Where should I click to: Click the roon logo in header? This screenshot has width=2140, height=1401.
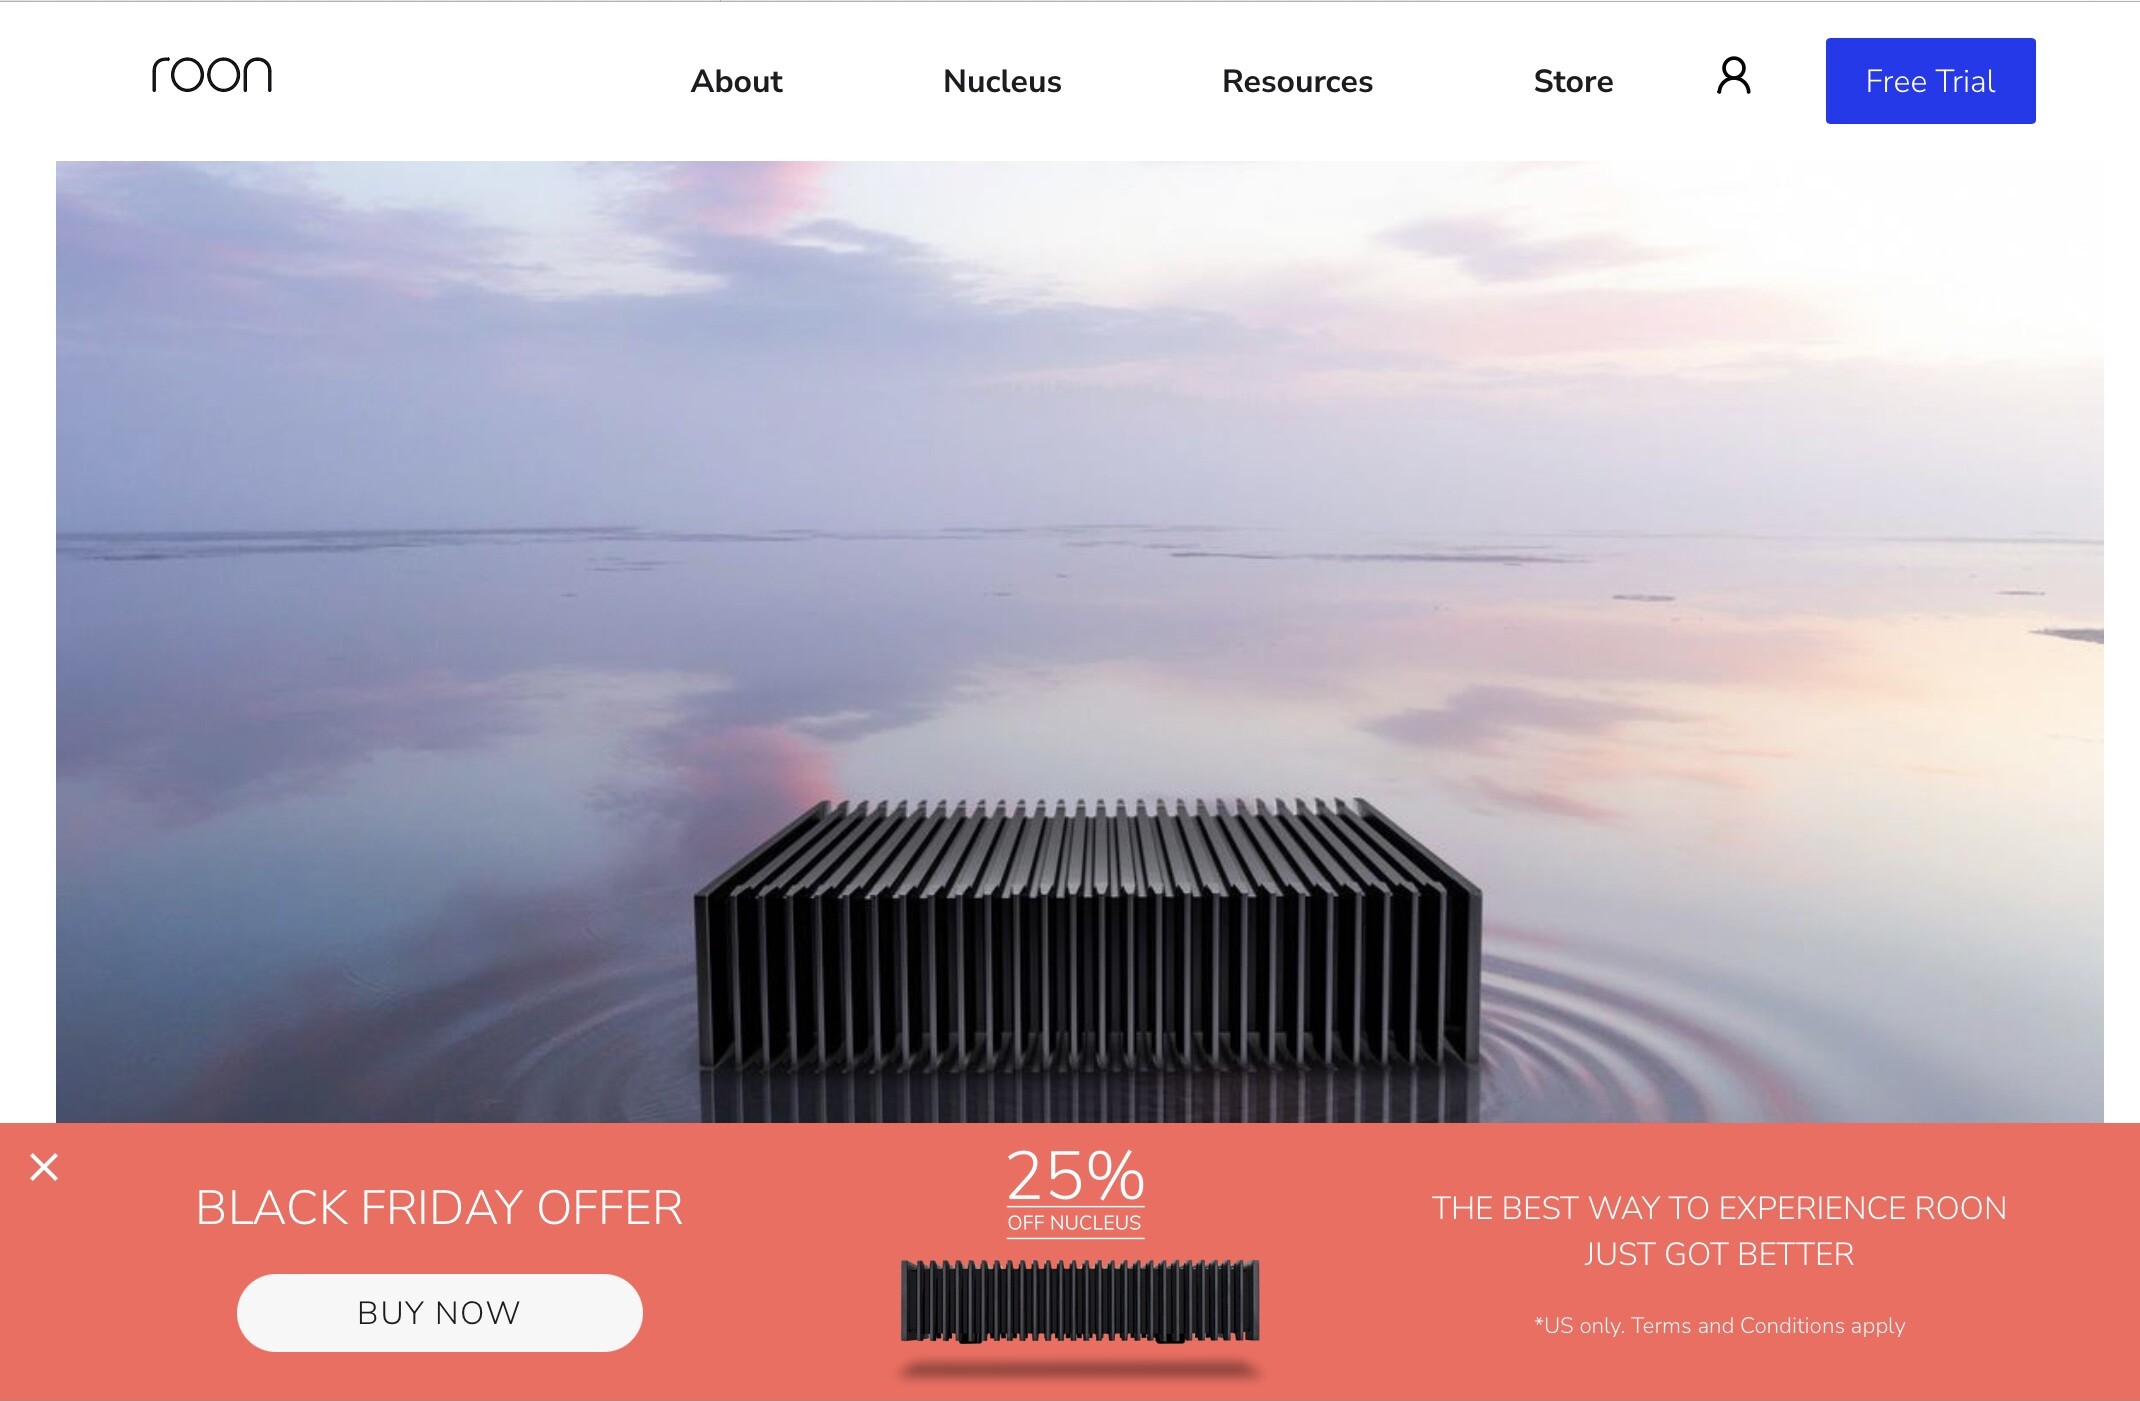[x=212, y=75]
